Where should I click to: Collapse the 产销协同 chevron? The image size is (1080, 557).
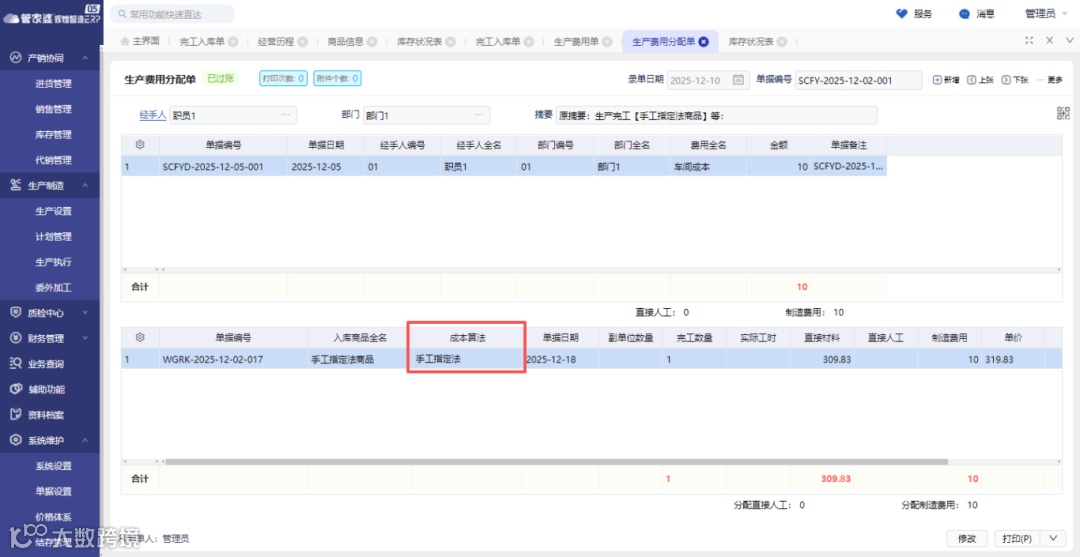[85, 58]
